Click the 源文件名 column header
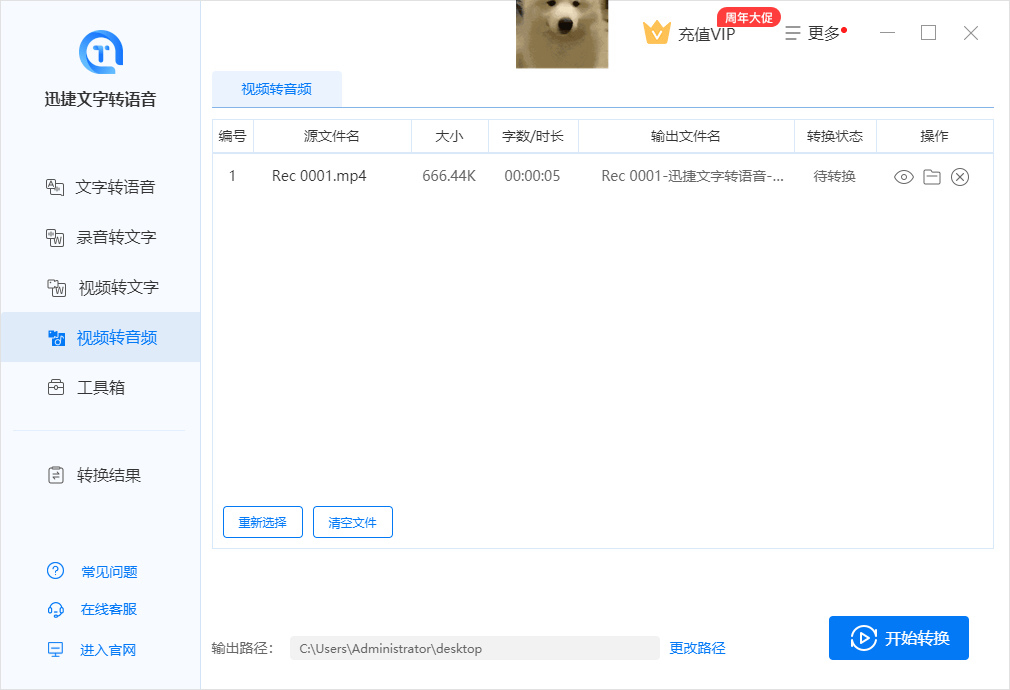The height and width of the screenshot is (690, 1010). point(332,136)
